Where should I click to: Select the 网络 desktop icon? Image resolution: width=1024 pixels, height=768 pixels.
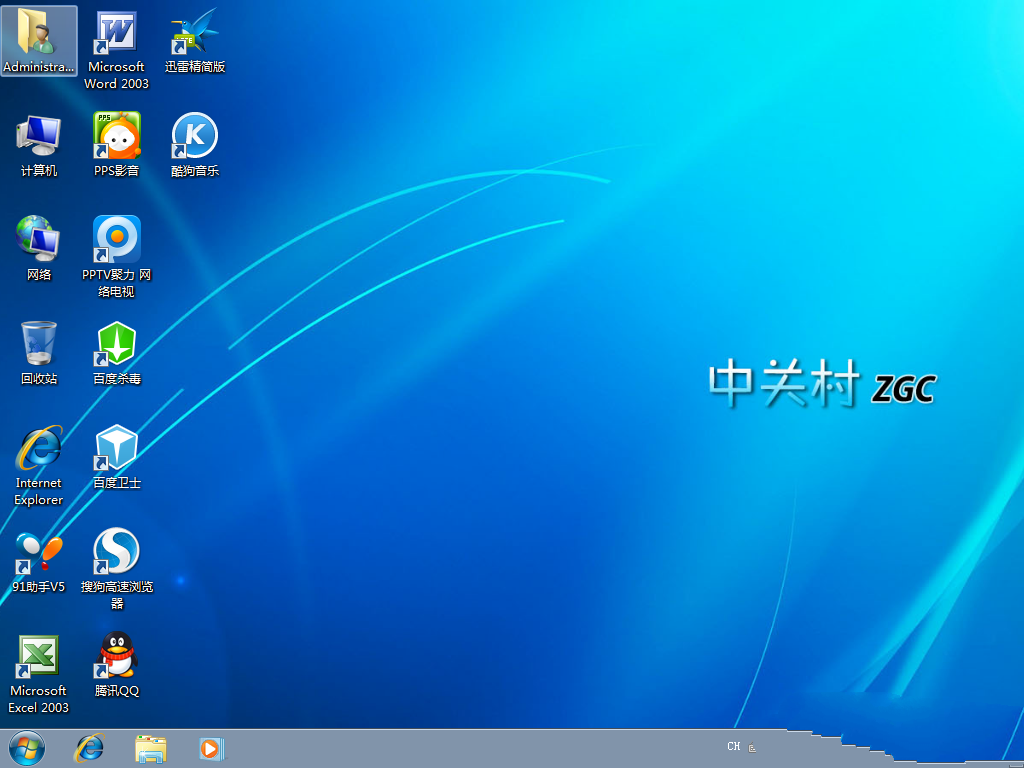(39, 249)
